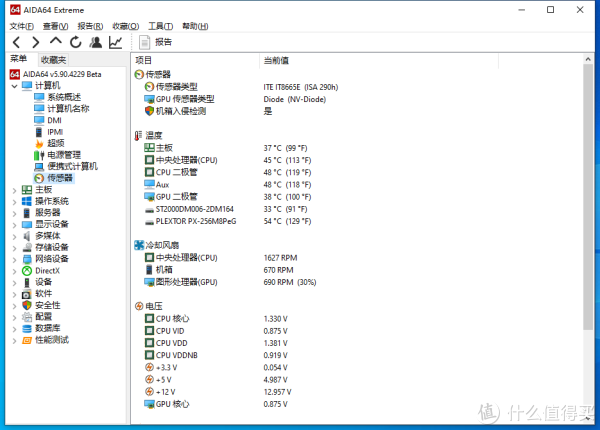The width and height of the screenshot is (600, 430).
Task: Open the user icon in toolbar
Action: pyautogui.click(x=96, y=42)
